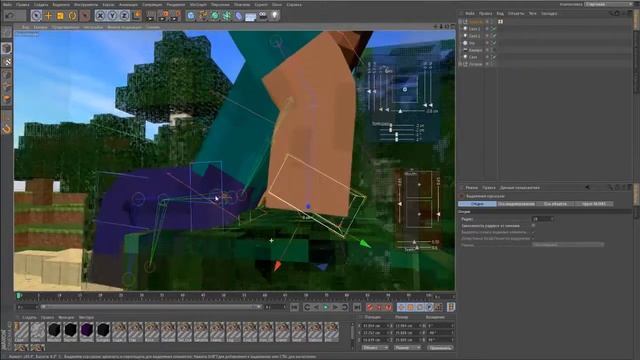Add a Camera object icon
640x360 pixels.
(x=263, y=16)
